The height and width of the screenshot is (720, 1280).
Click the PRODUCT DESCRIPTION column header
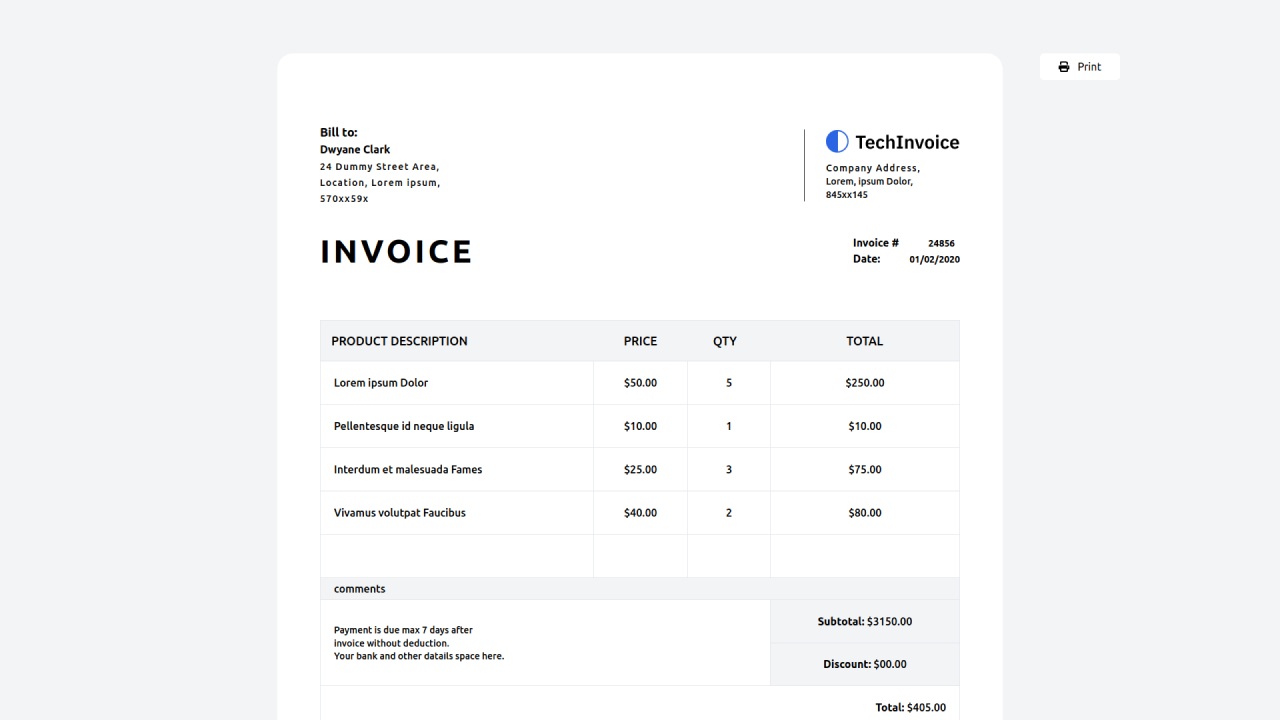pyautogui.click(x=399, y=341)
